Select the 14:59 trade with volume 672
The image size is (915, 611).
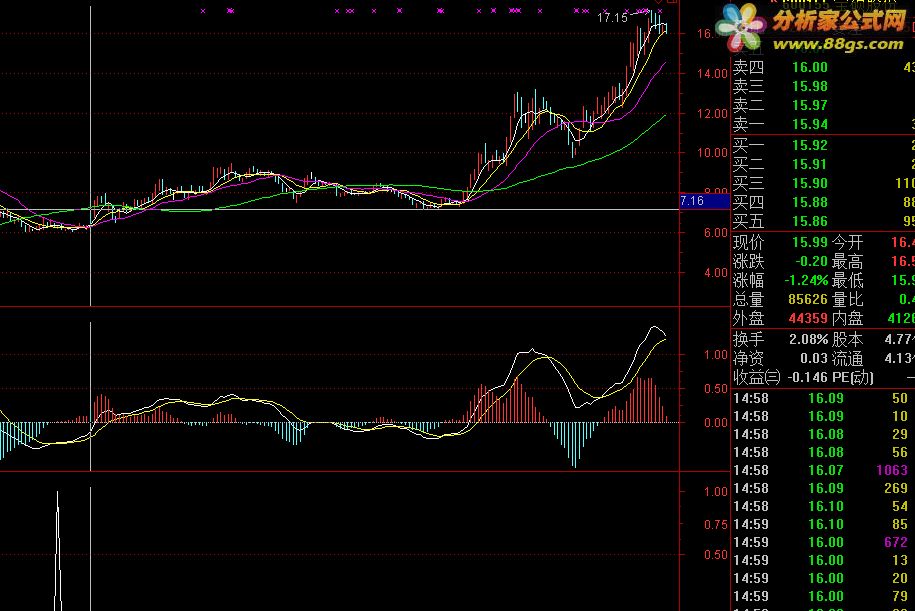coord(820,542)
